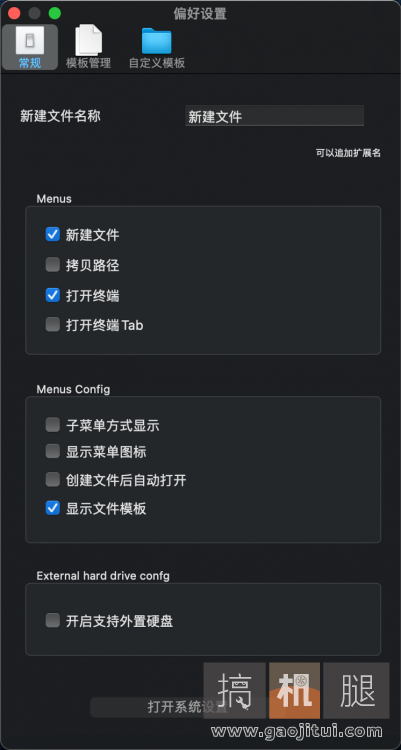Enable the 打开终端 Tab checkbox
This screenshot has width=401, height=750.
tap(53, 325)
